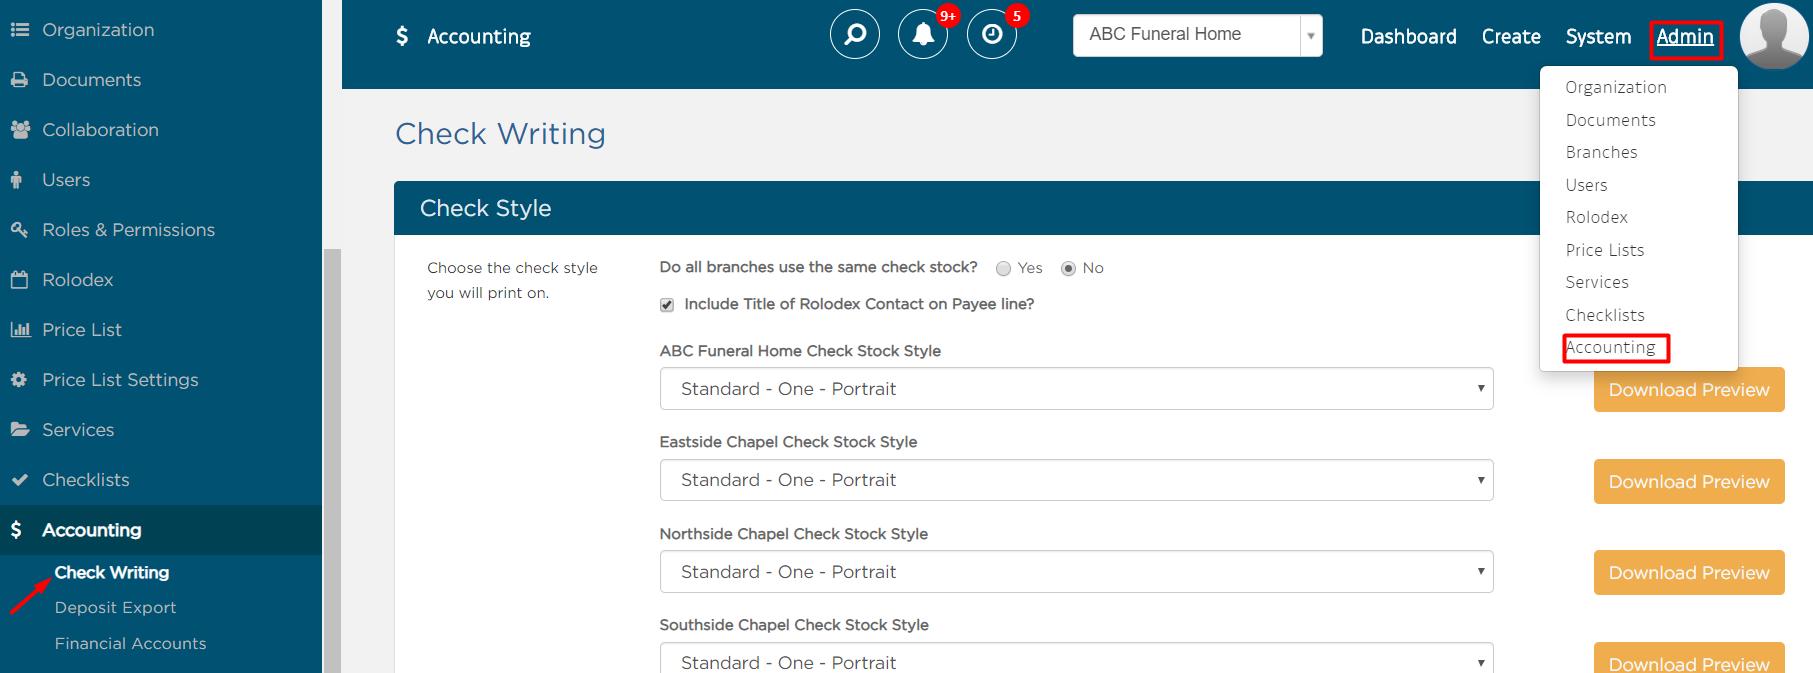Screen dimensions: 1813x673
Task: Open Organization label in the left sidebar
Action: tap(98, 30)
